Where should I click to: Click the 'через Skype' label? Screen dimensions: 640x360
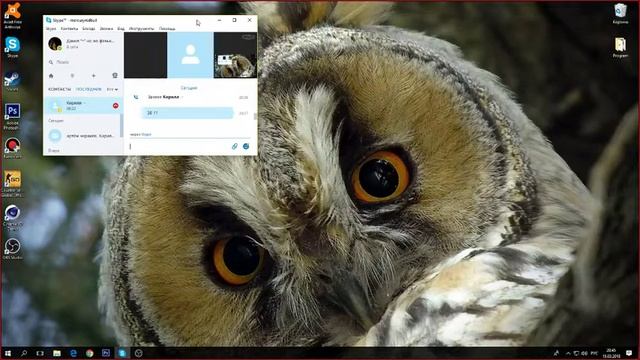pyautogui.click(x=141, y=134)
